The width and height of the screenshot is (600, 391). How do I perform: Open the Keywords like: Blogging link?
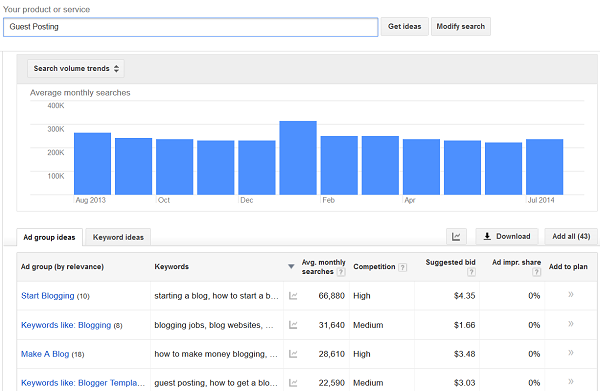coord(66,325)
